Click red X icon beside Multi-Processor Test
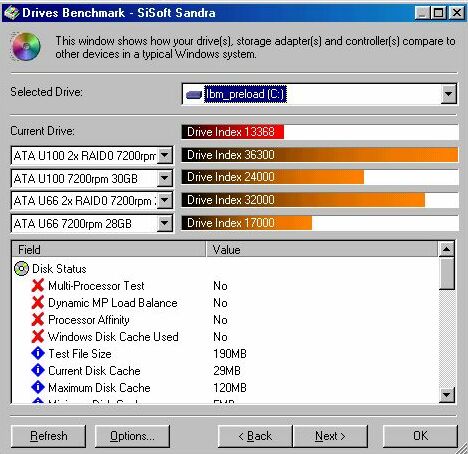Image resolution: width=468 pixels, height=454 pixels. click(x=38, y=286)
